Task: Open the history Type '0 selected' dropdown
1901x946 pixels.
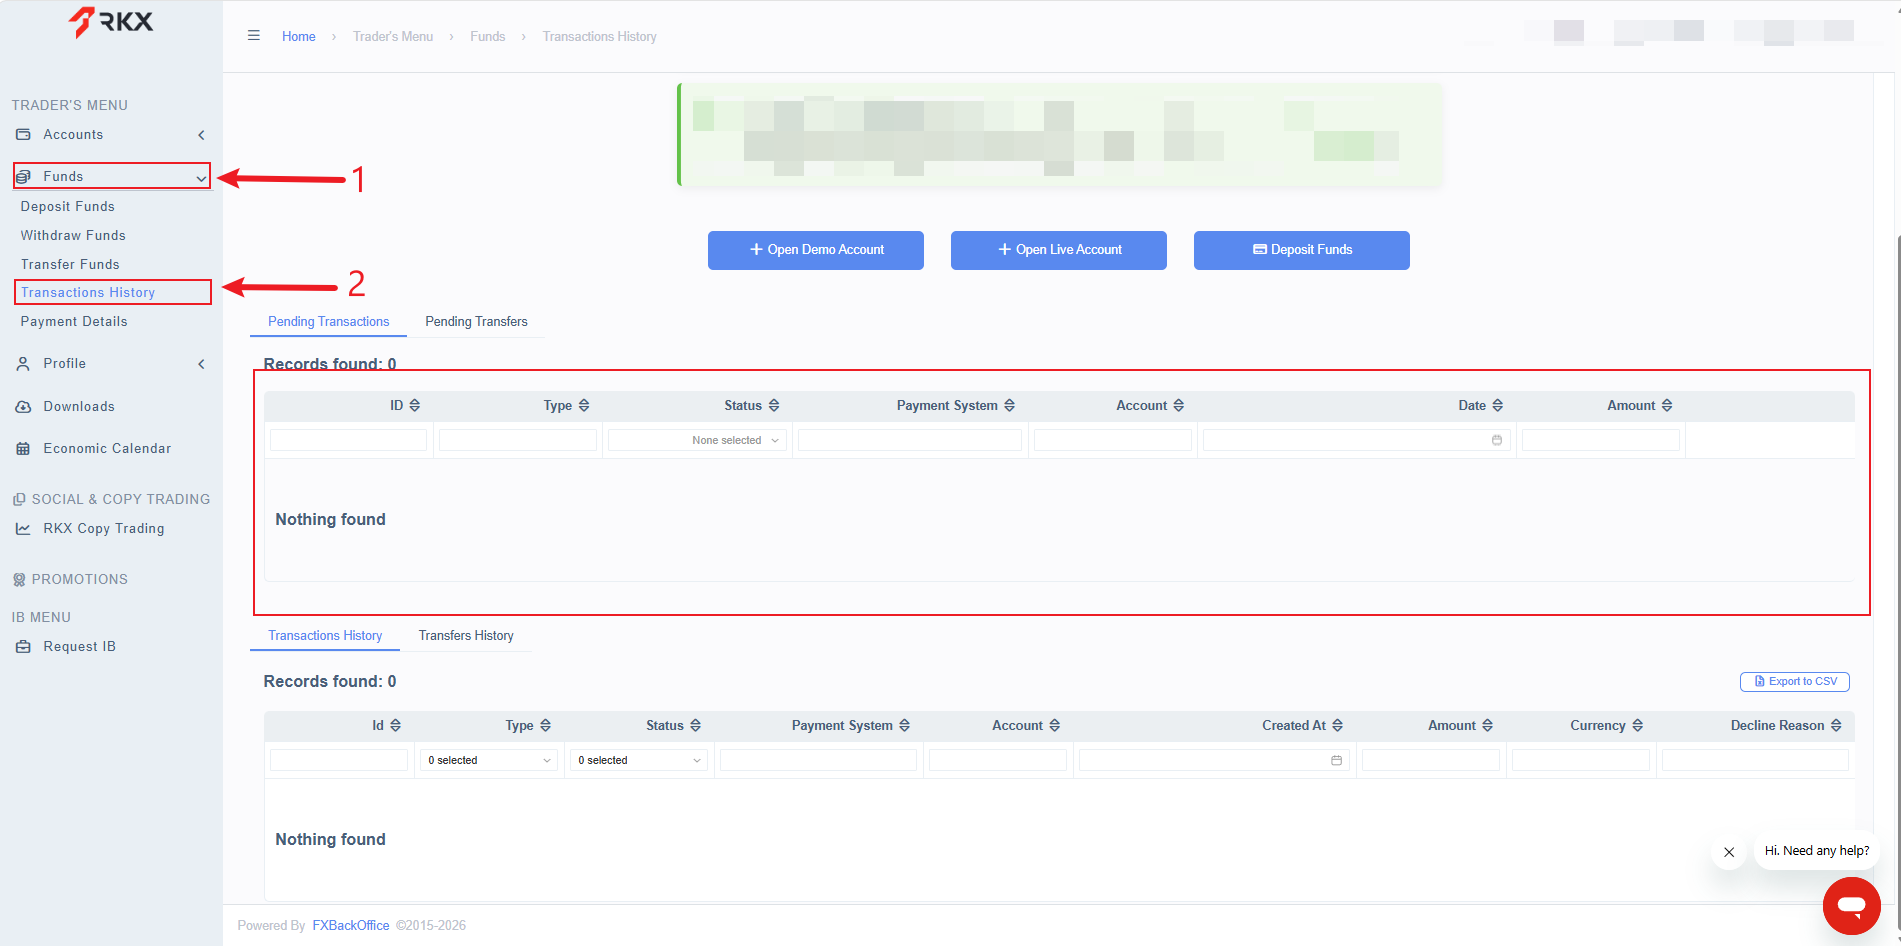Action: [489, 760]
